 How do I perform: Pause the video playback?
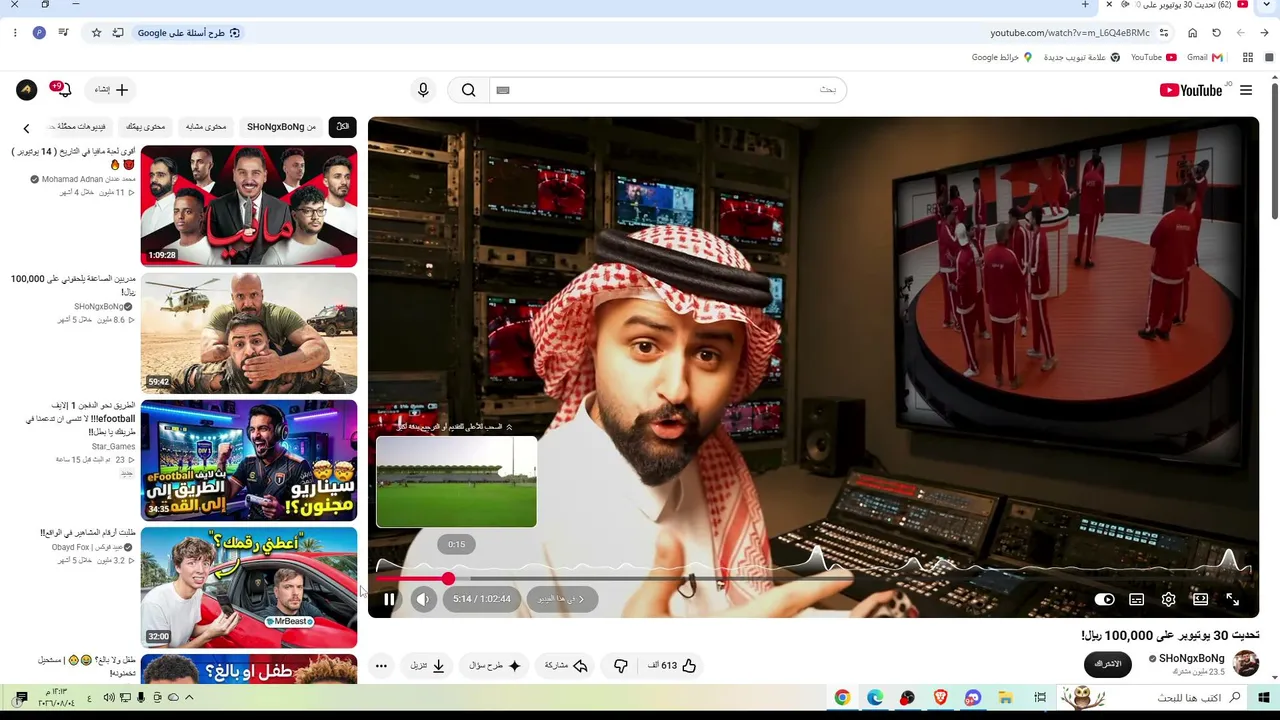[x=389, y=599]
